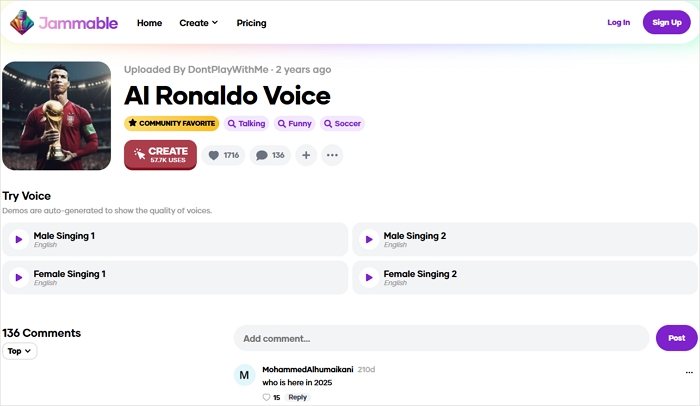Image resolution: width=700 pixels, height=406 pixels.
Task: Focus the Add comment input field
Action: click(x=442, y=338)
